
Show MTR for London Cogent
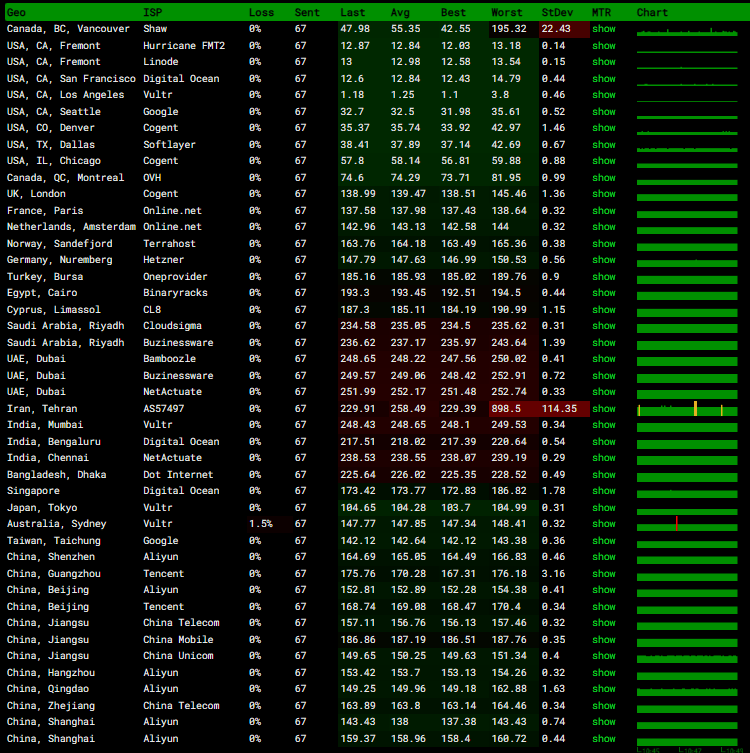[x=604, y=194]
